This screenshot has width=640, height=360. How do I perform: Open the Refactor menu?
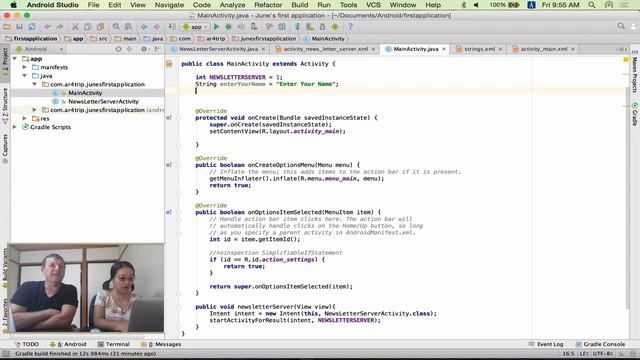[x=268, y=5]
